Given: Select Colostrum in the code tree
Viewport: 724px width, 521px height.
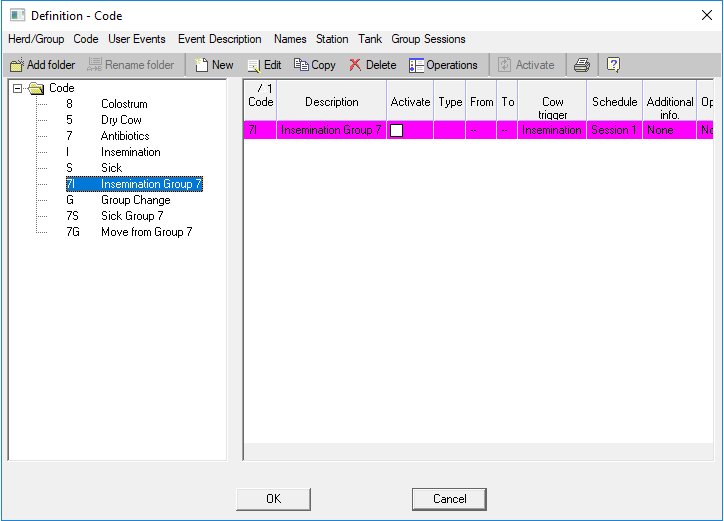Looking at the screenshot, I should 124,104.
